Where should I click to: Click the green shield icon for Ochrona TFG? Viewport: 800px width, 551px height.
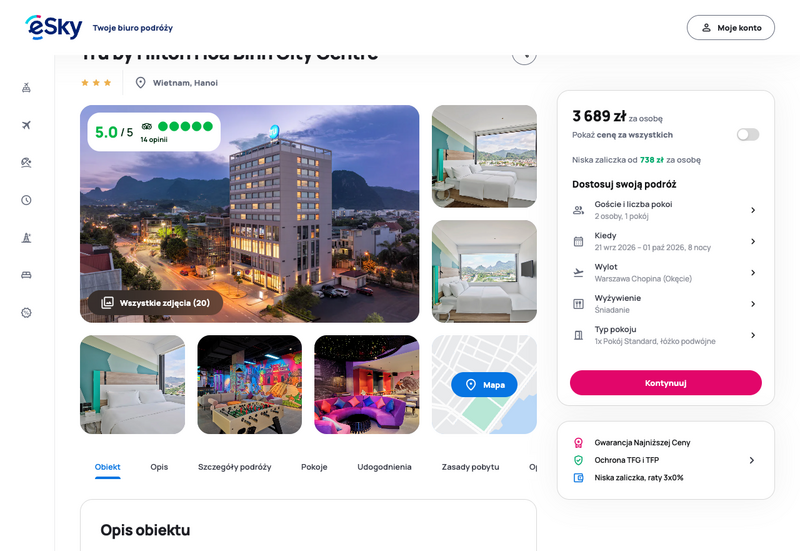(x=578, y=460)
